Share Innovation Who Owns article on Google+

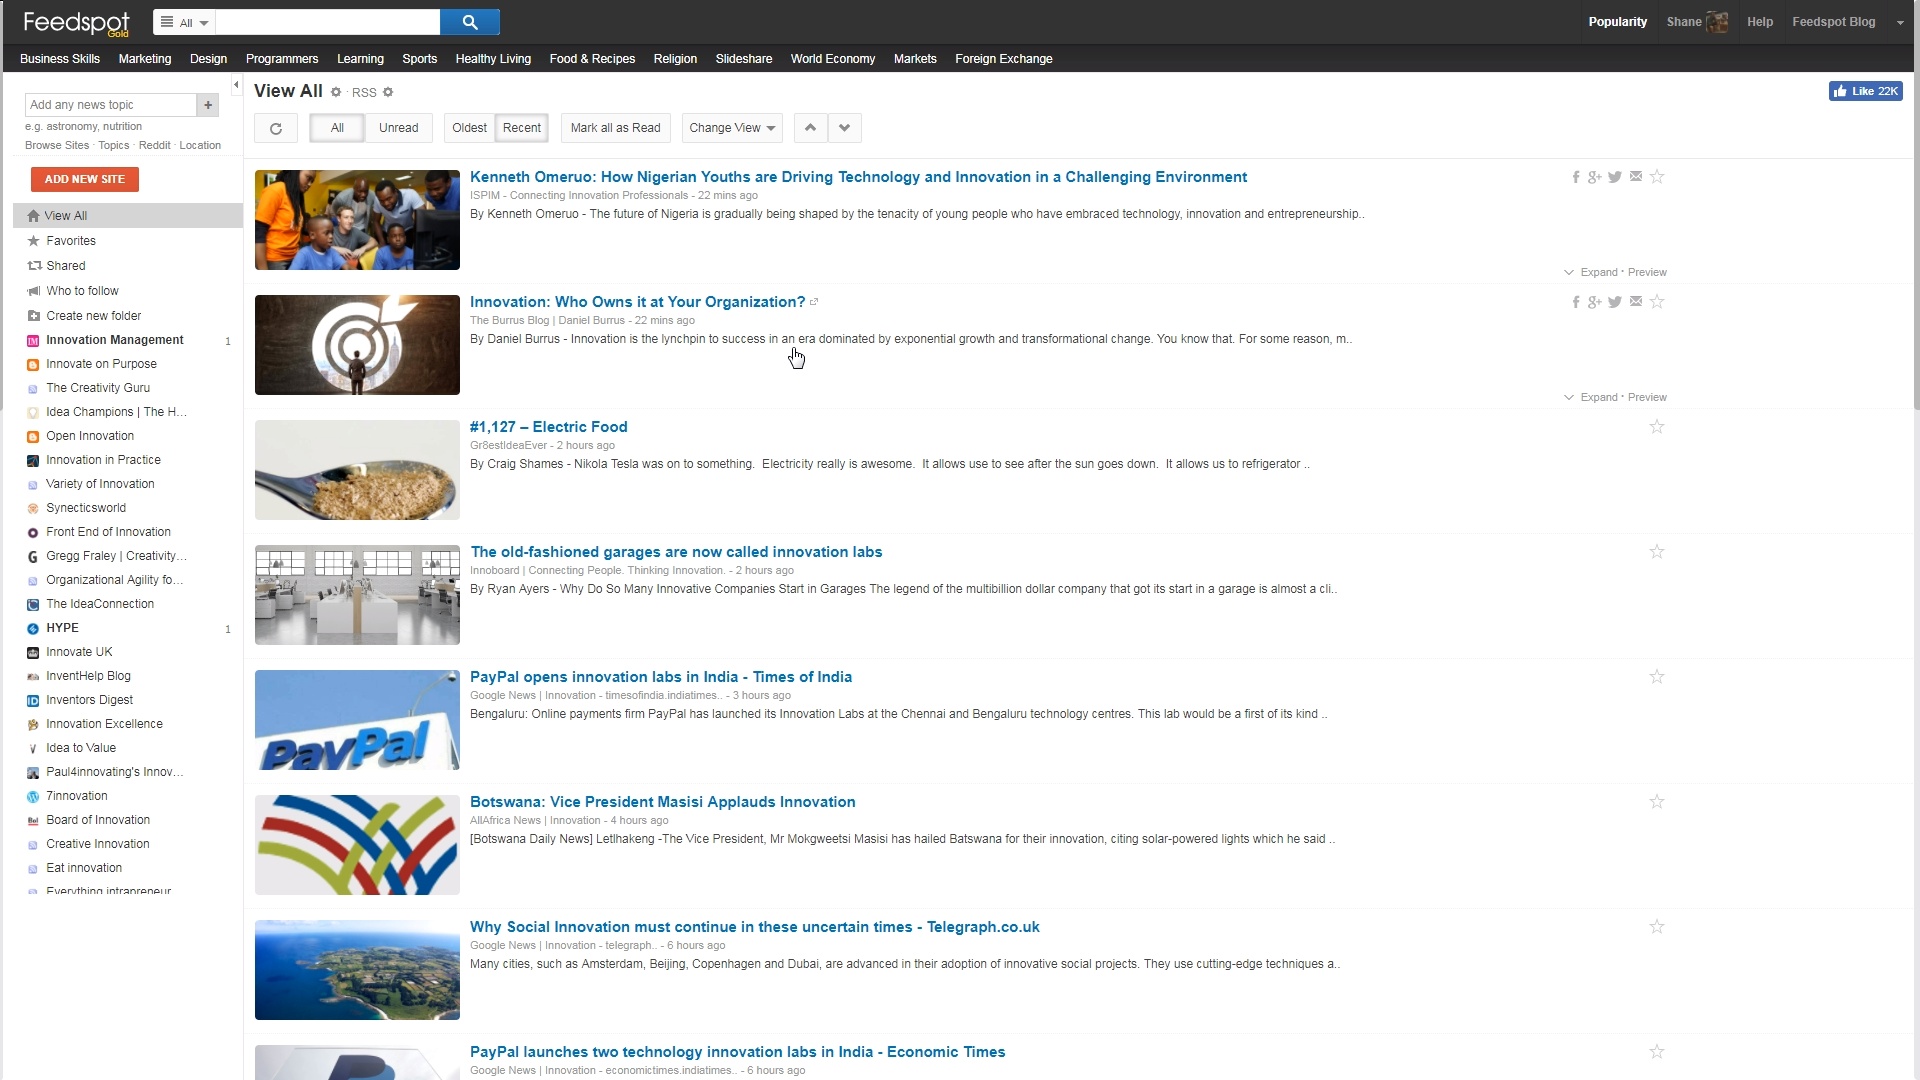(1594, 302)
